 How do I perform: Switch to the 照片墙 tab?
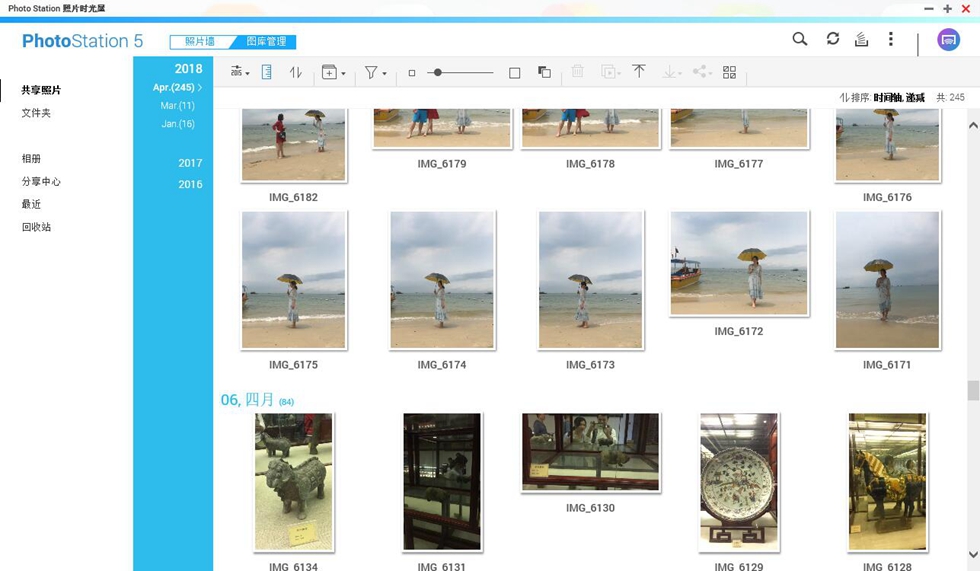tap(200, 41)
